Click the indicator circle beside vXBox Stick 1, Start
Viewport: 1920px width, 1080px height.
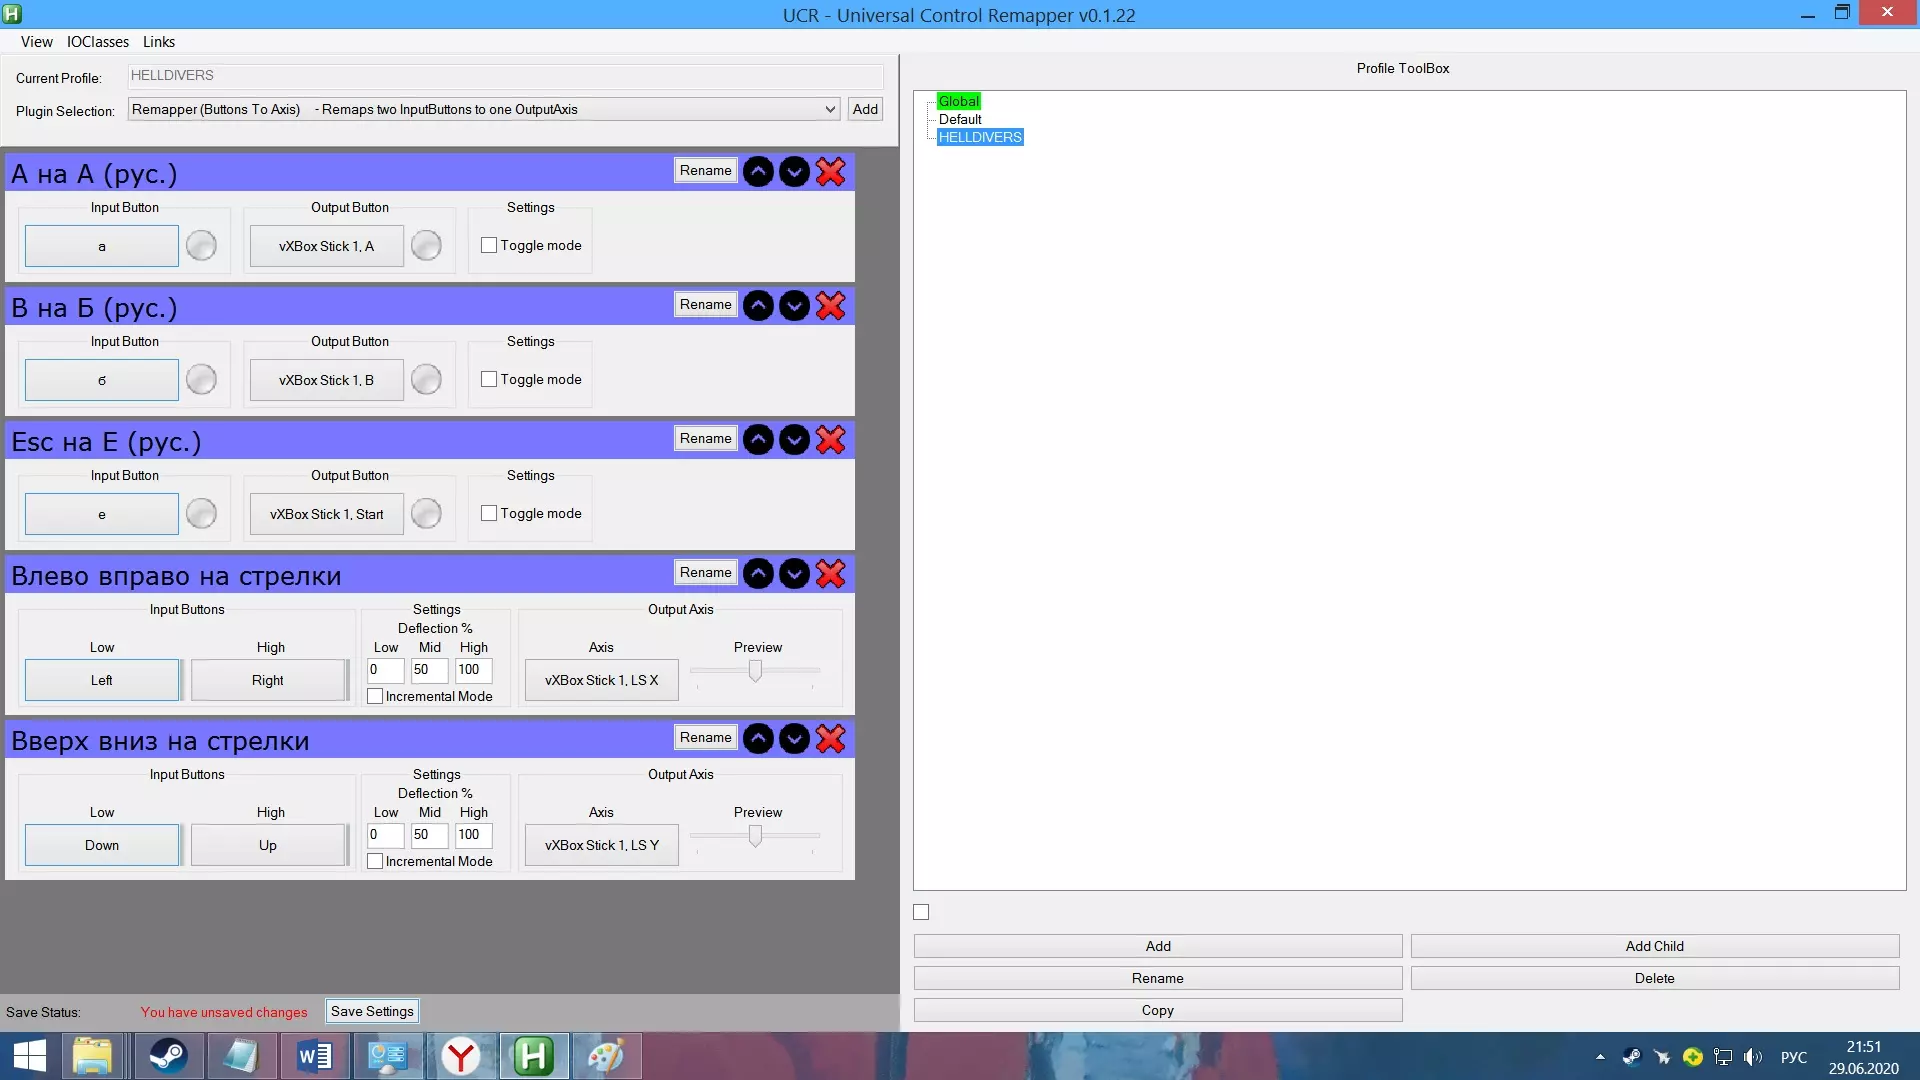tap(426, 514)
